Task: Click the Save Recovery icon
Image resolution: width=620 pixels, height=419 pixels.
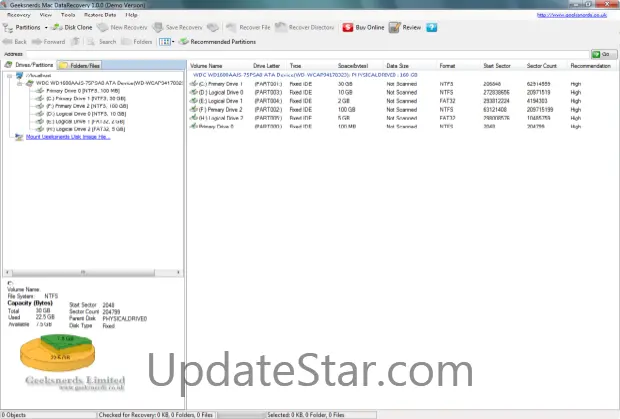Action: click(158, 27)
